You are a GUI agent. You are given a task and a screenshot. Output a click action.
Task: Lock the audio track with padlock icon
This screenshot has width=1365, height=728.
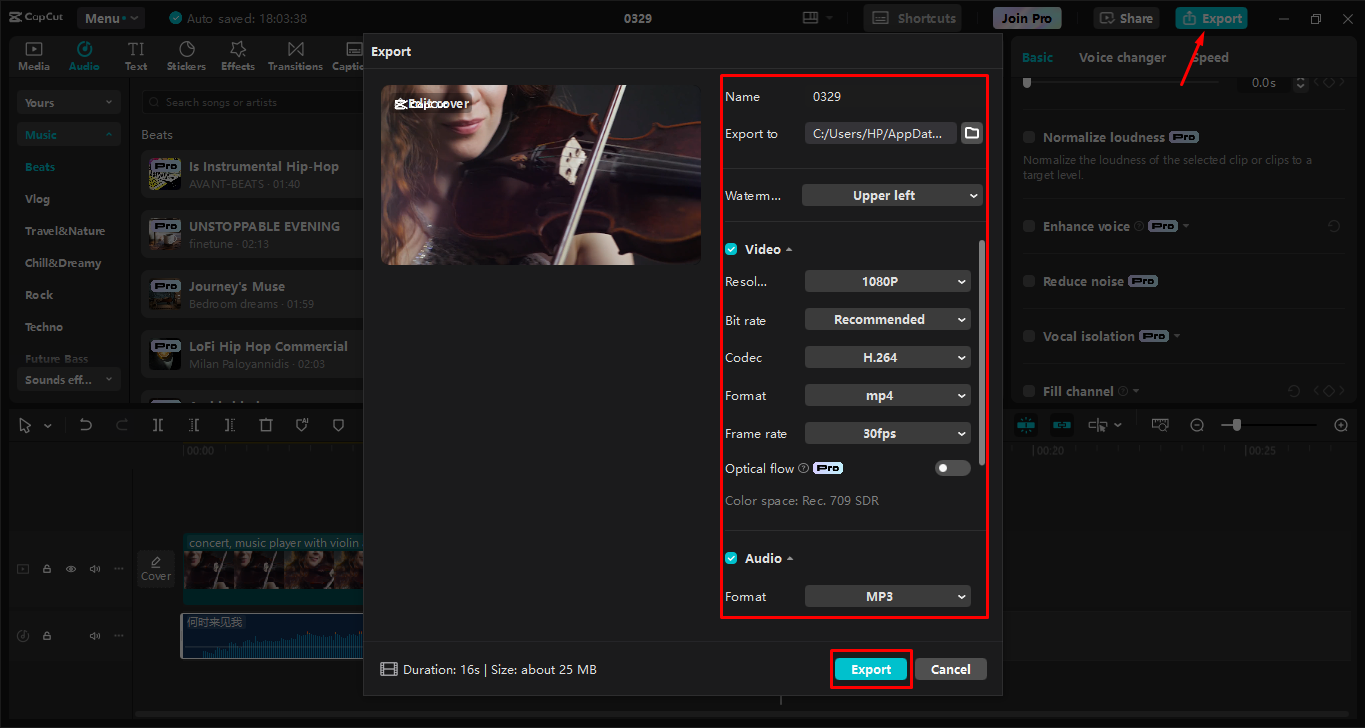click(47, 636)
